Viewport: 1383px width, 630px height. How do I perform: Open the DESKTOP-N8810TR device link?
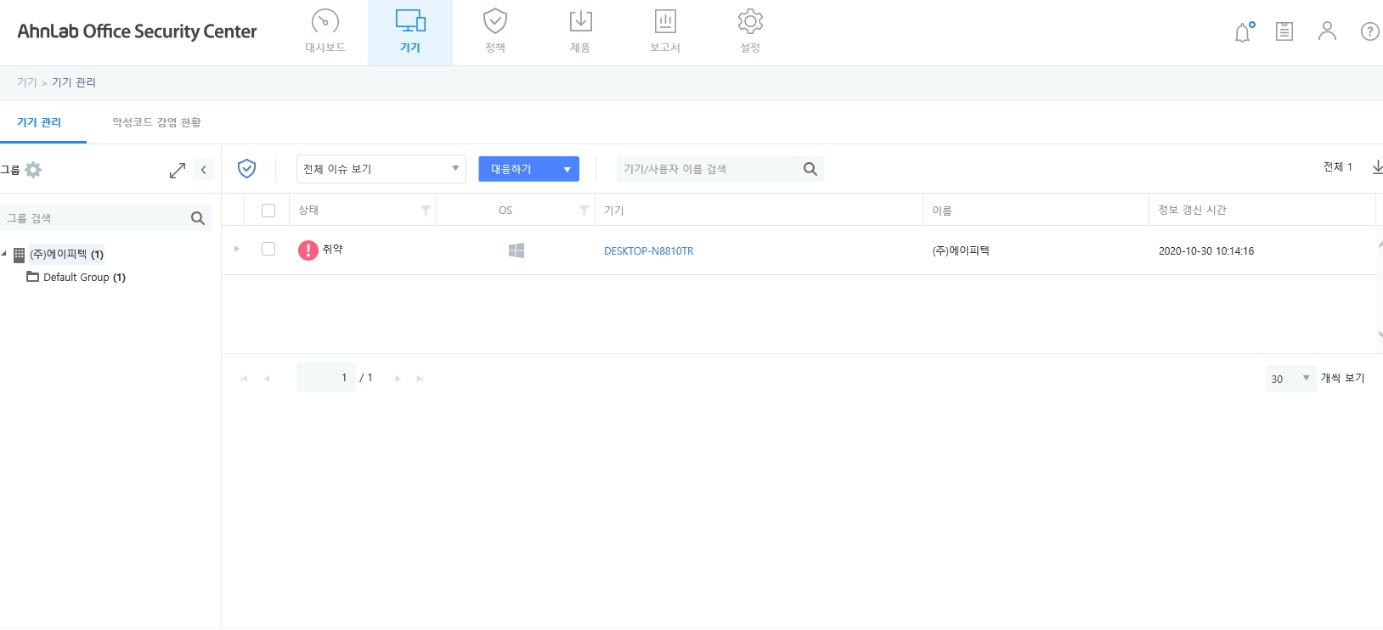(x=648, y=249)
